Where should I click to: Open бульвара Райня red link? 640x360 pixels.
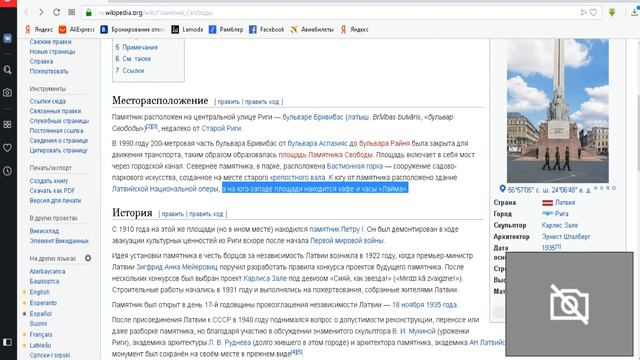(384, 144)
